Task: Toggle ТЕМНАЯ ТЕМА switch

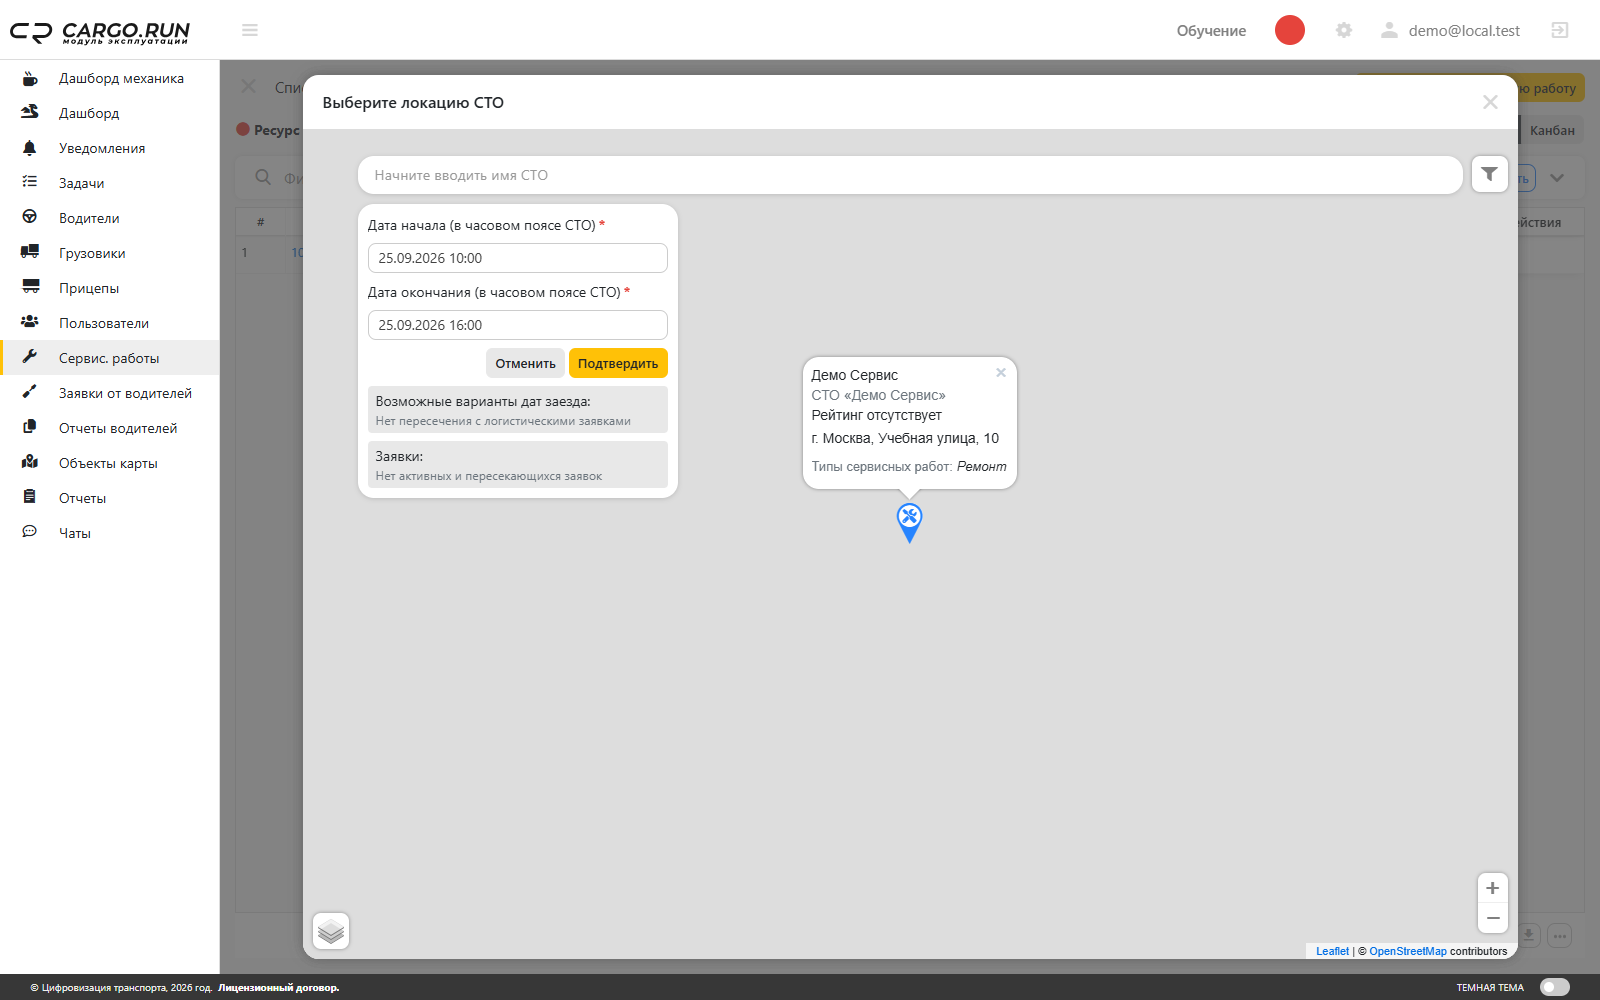Action: [x=1555, y=987]
